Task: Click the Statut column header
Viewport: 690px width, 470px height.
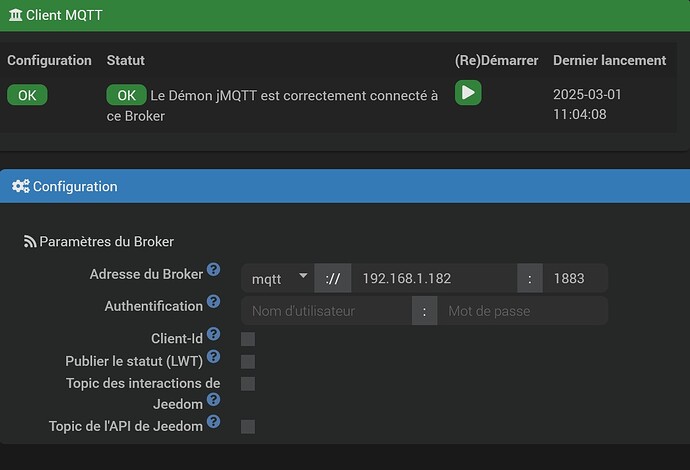Action: coord(125,60)
